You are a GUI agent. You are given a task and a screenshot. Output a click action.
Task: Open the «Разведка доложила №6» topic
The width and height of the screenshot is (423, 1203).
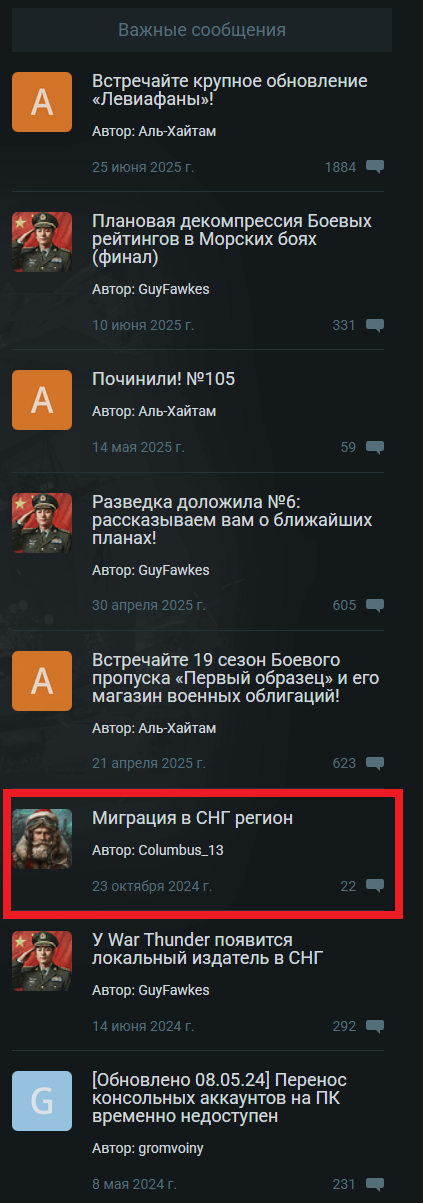click(231, 520)
